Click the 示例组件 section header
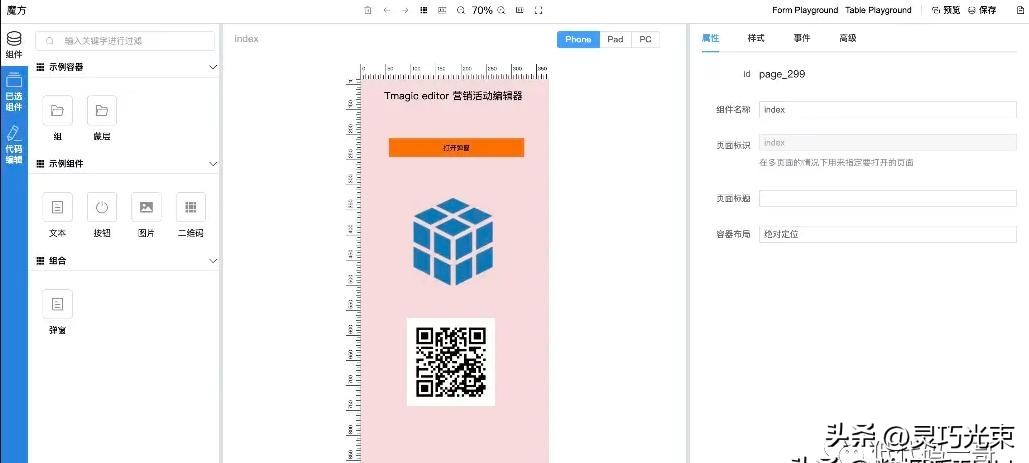The width and height of the screenshot is (1029, 463). [126, 164]
